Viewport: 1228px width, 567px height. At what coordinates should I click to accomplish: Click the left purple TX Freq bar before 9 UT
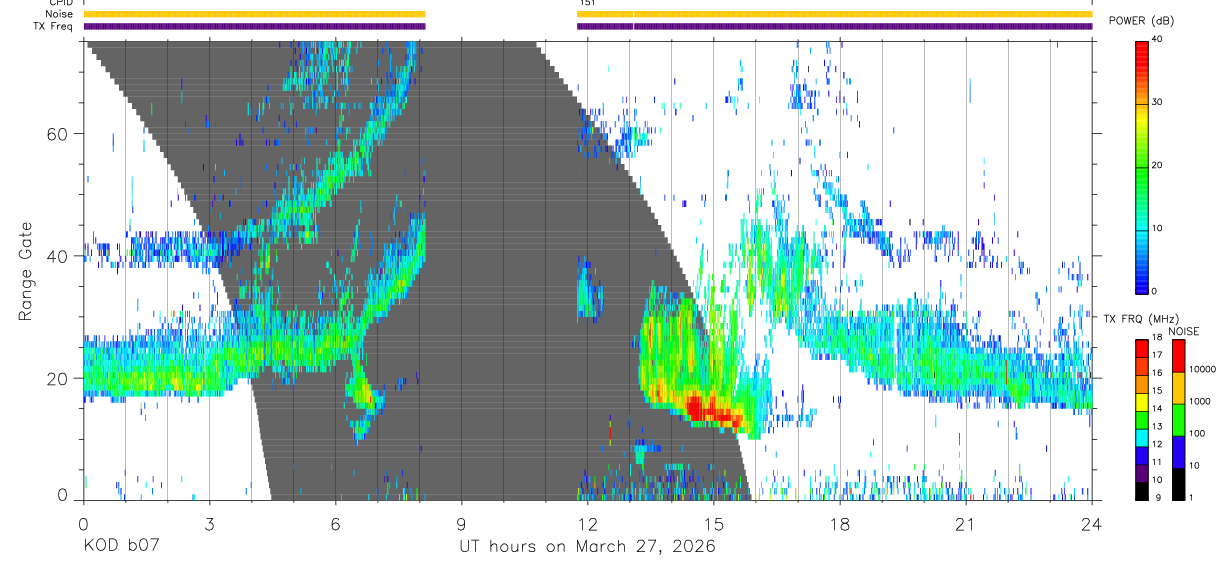[255, 26]
